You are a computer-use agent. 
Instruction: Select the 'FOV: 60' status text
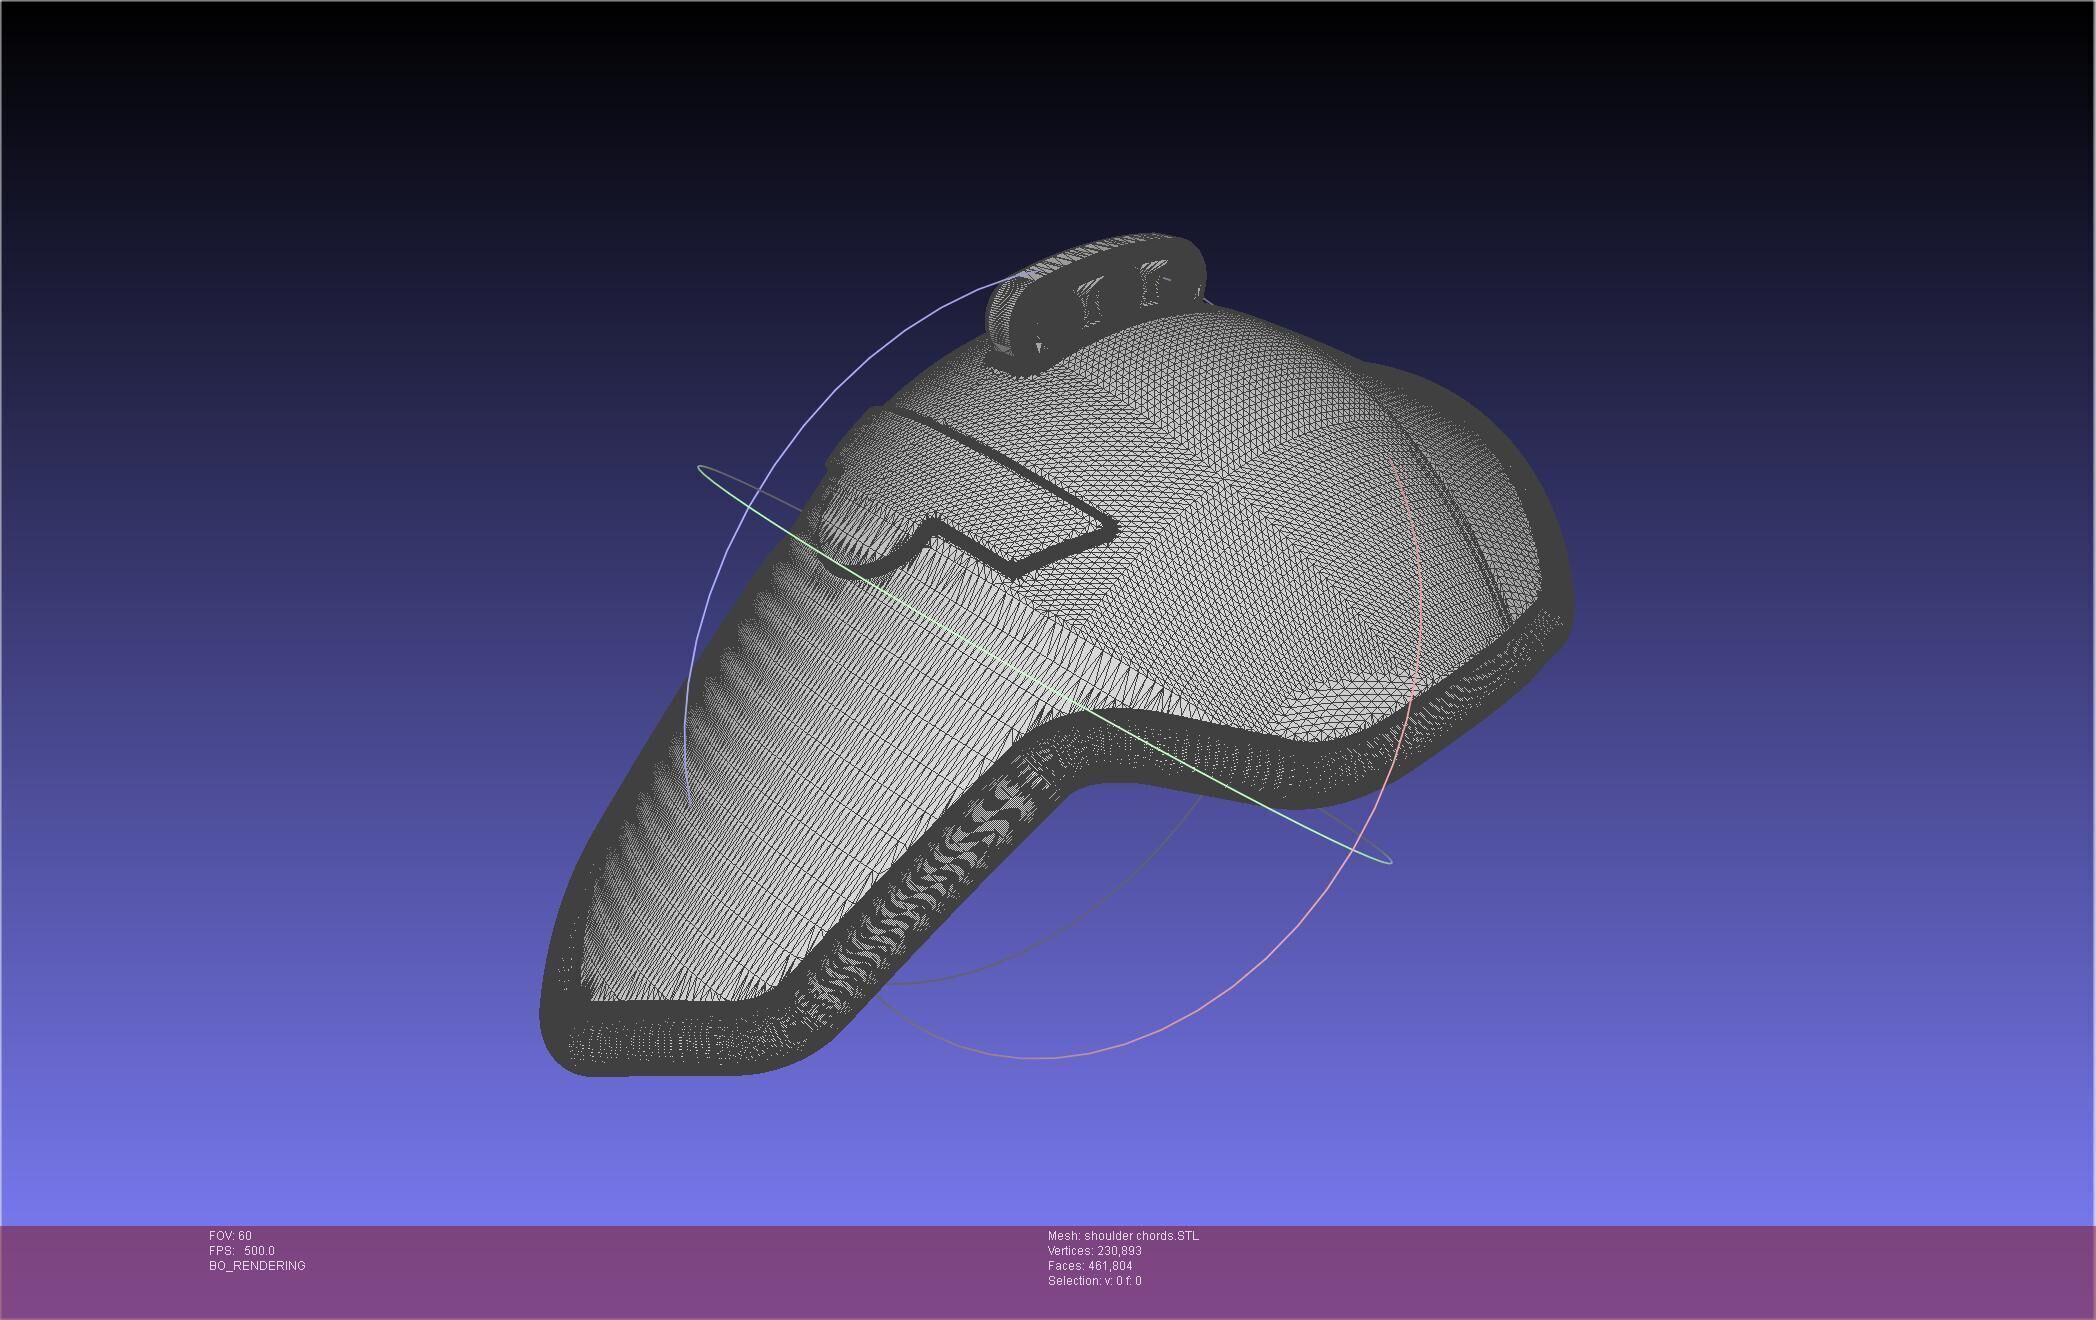click(x=230, y=1236)
